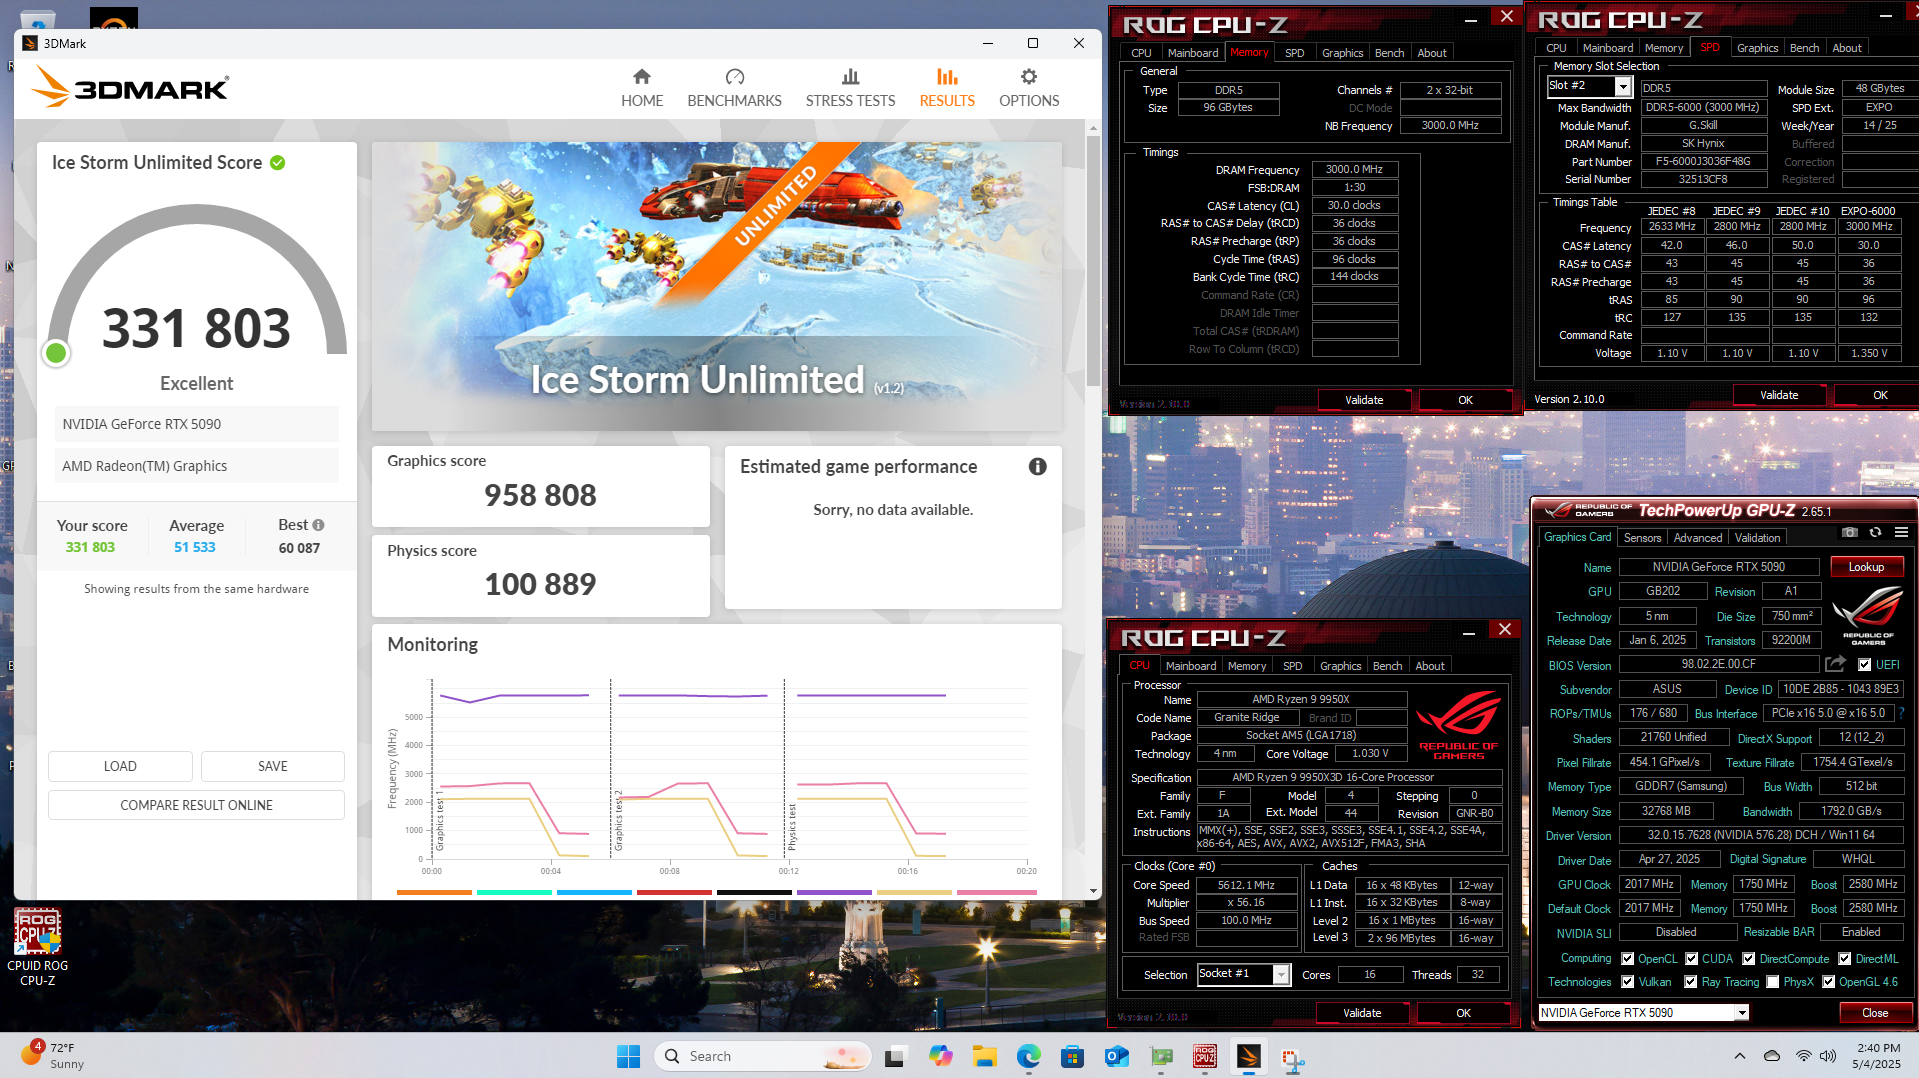Click the green validated checkmark beside score title
This screenshot has height=1078, width=1919.
(x=278, y=163)
